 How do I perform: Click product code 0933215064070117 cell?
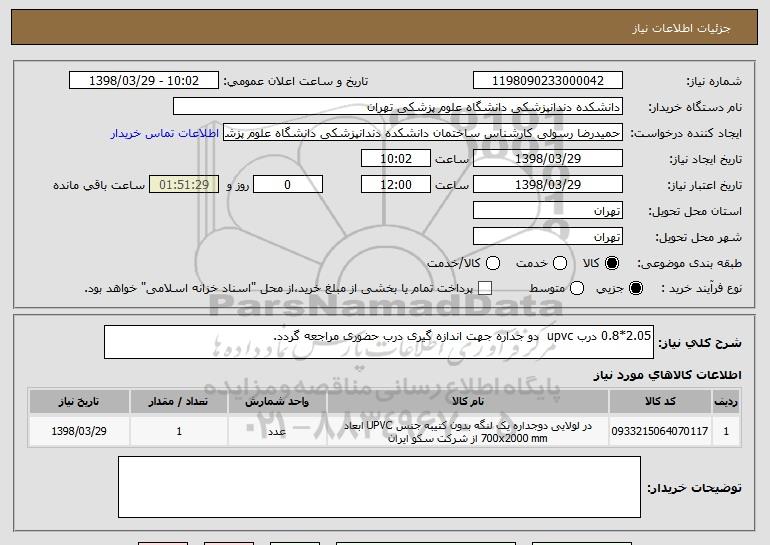[660, 431]
